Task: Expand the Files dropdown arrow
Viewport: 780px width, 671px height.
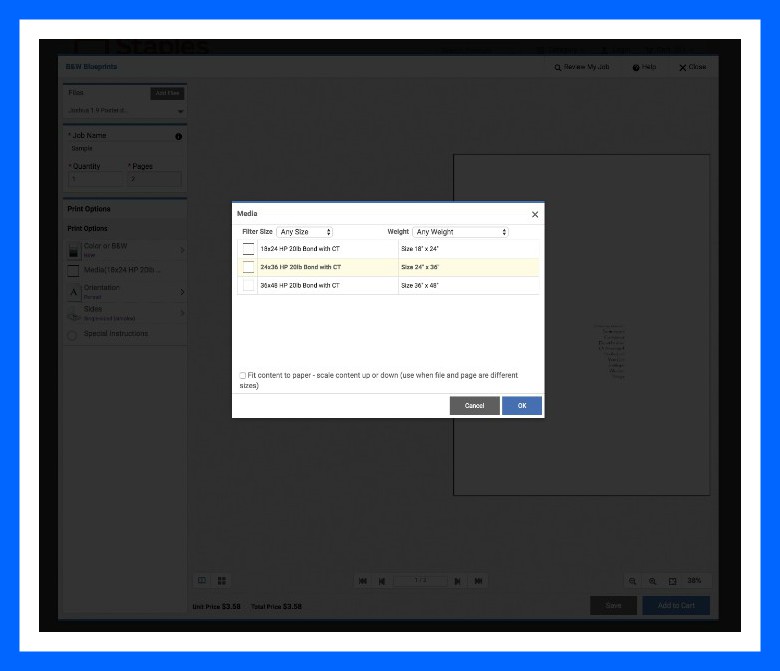Action: coord(180,111)
